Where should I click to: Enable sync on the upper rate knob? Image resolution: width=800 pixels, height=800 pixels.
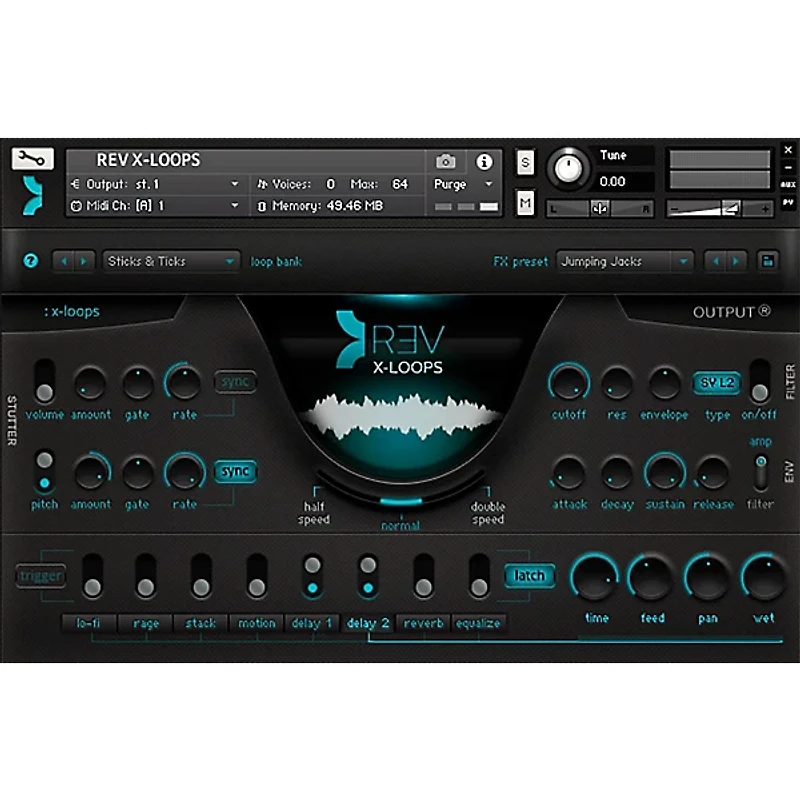click(x=236, y=381)
